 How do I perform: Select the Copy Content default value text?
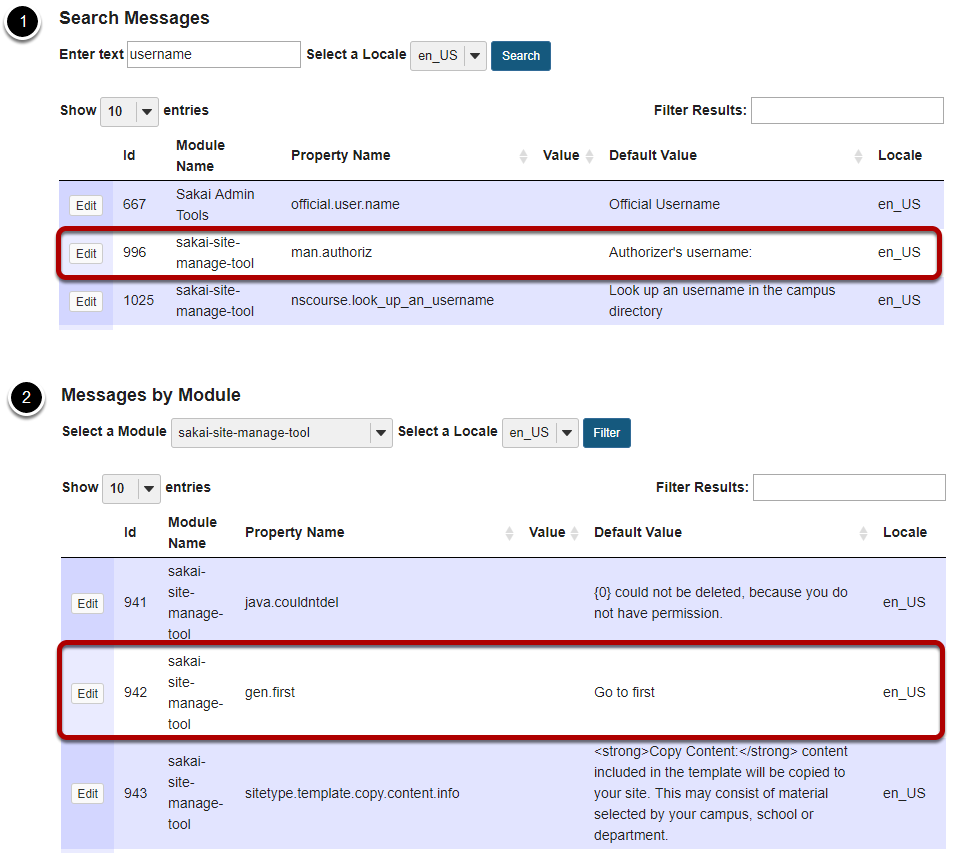click(x=721, y=793)
